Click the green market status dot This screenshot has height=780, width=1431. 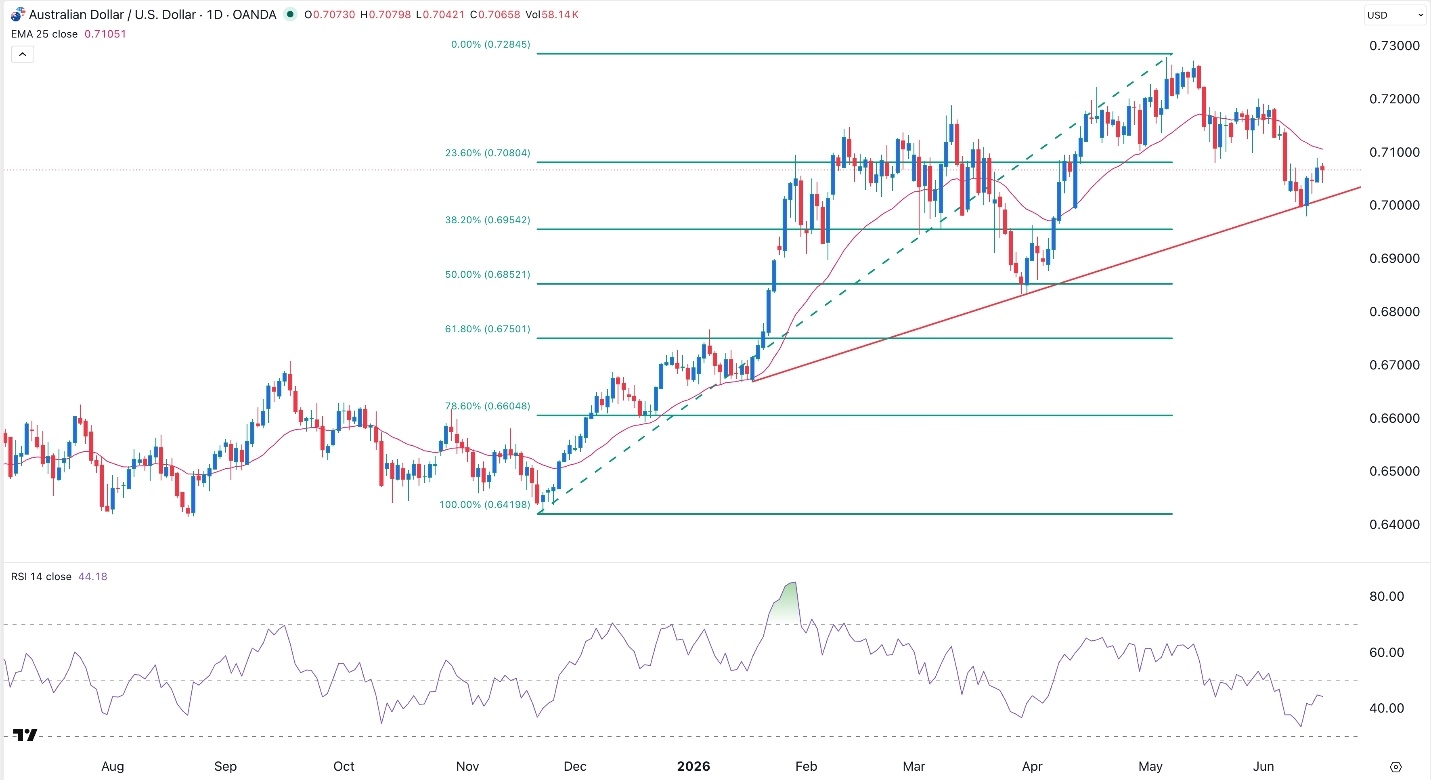coord(290,15)
